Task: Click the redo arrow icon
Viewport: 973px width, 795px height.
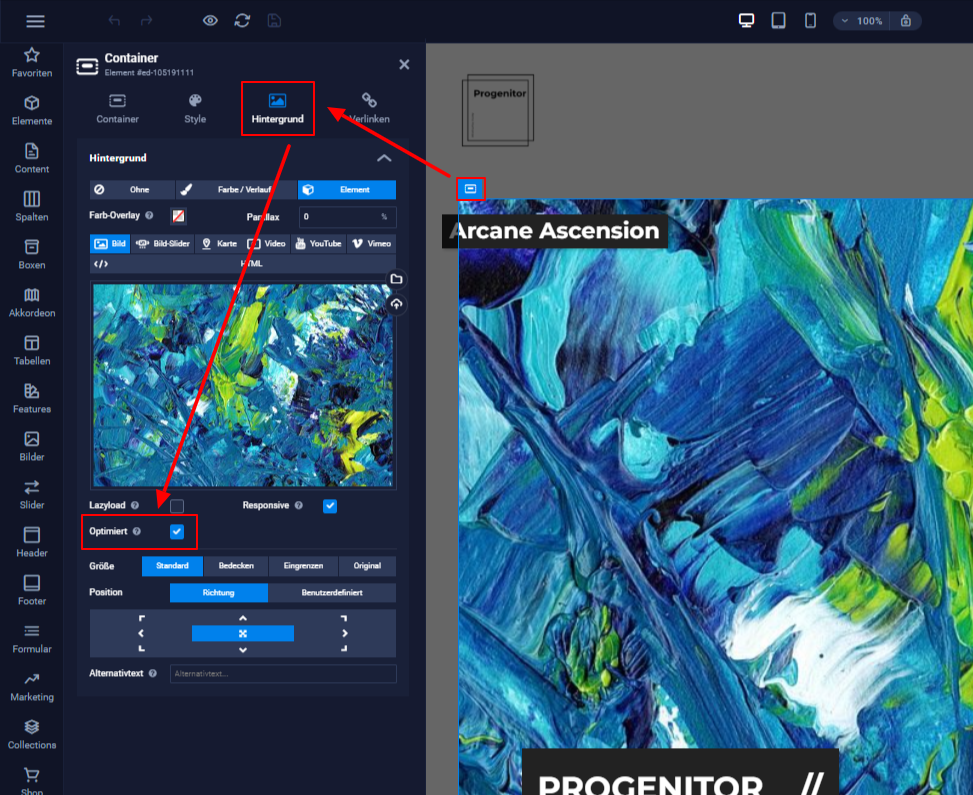Action: (146, 21)
